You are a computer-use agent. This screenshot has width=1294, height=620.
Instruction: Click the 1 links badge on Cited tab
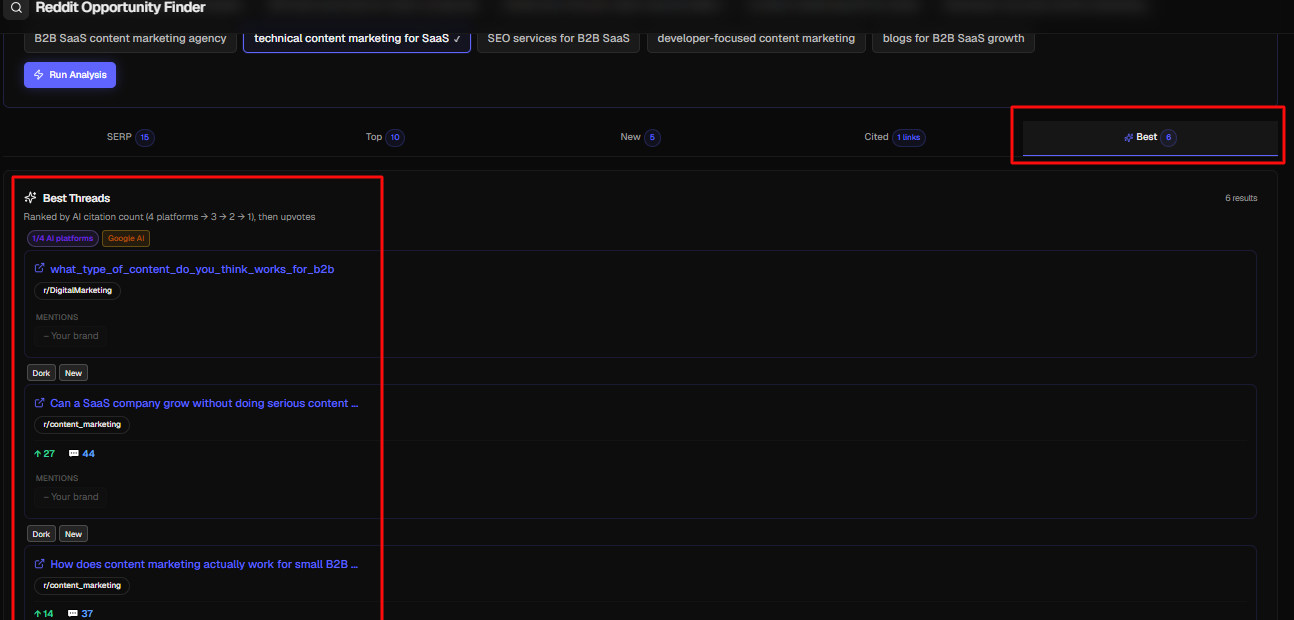click(909, 137)
